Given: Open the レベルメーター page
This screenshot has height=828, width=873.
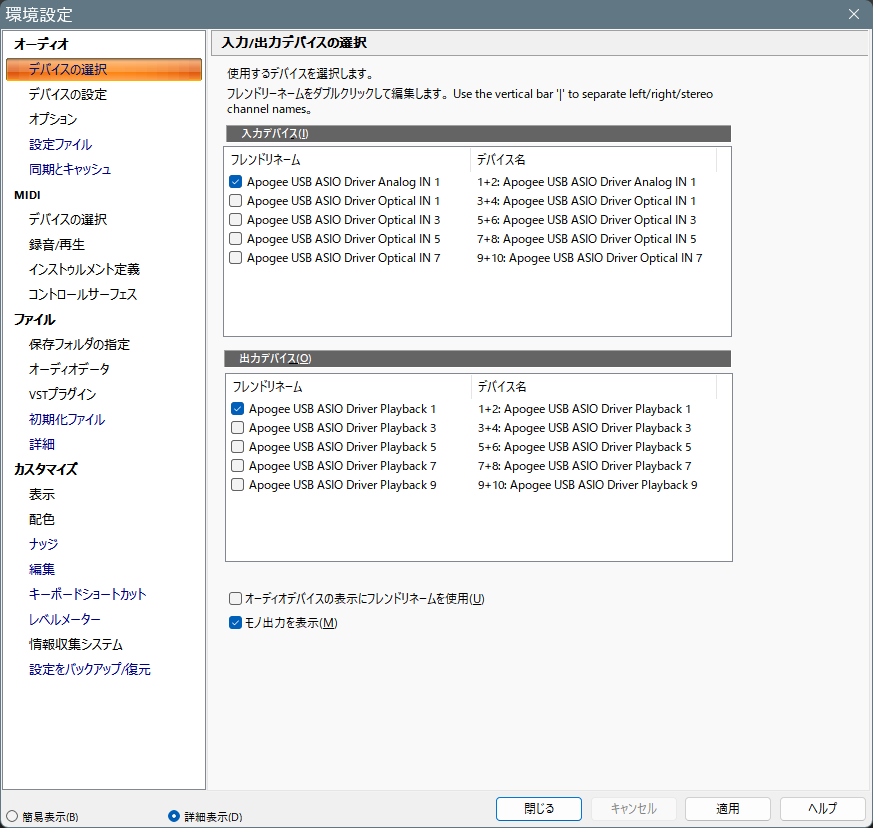Looking at the screenshot, I should (65, 619).
